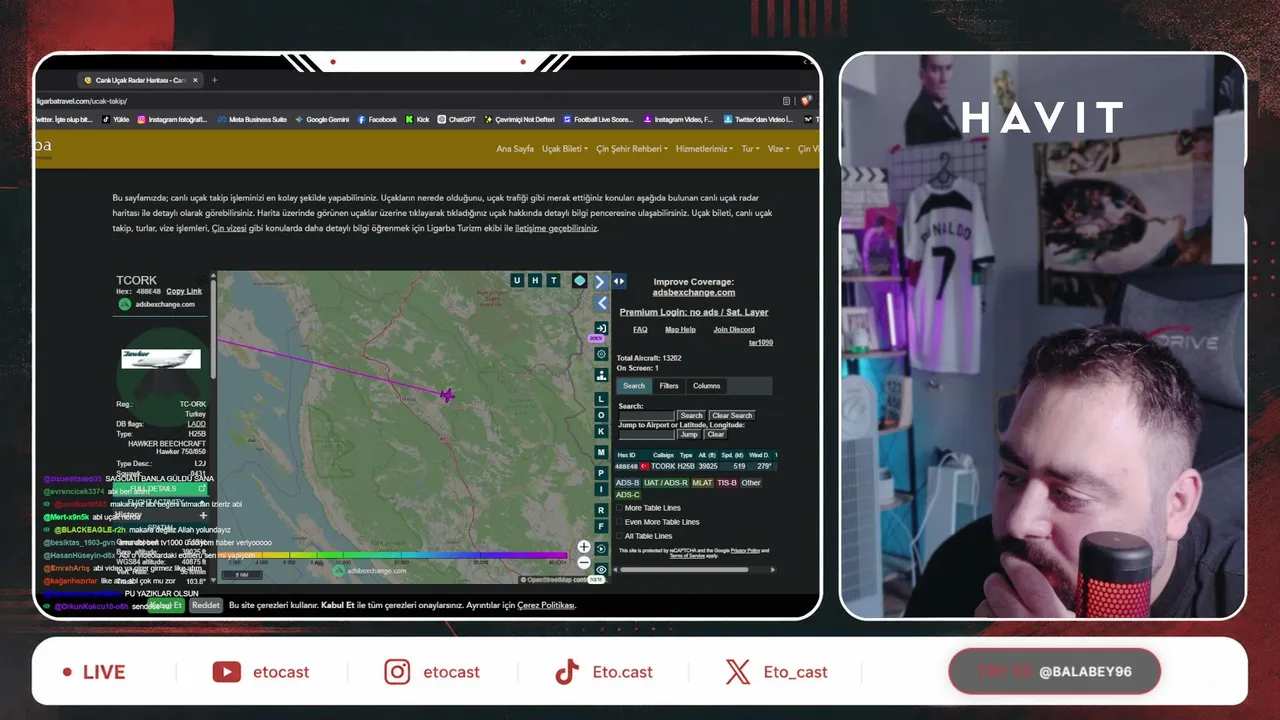Click the eye visibility icon on map
This screenshot has height=720, width=1280.
click(601, 569)
